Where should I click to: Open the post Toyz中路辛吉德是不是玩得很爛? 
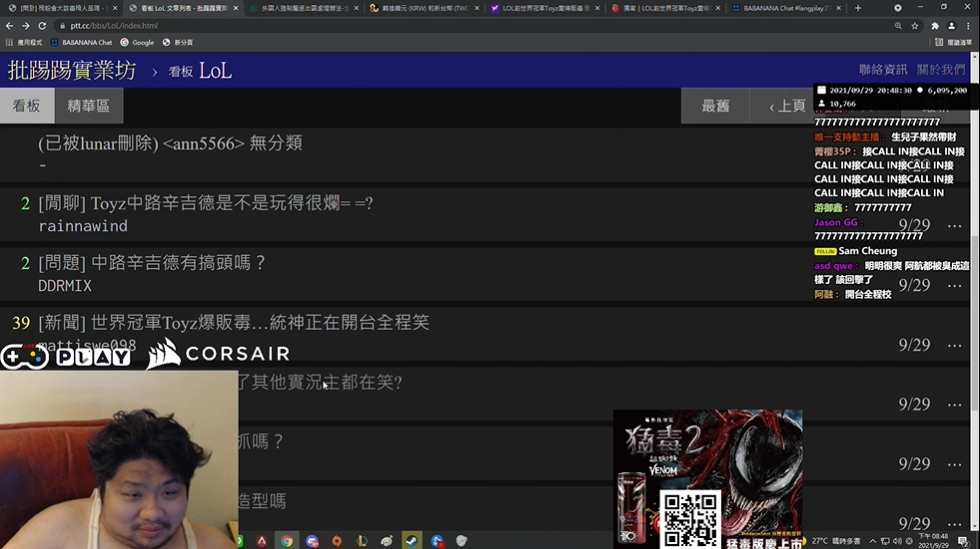coord(206,203)
